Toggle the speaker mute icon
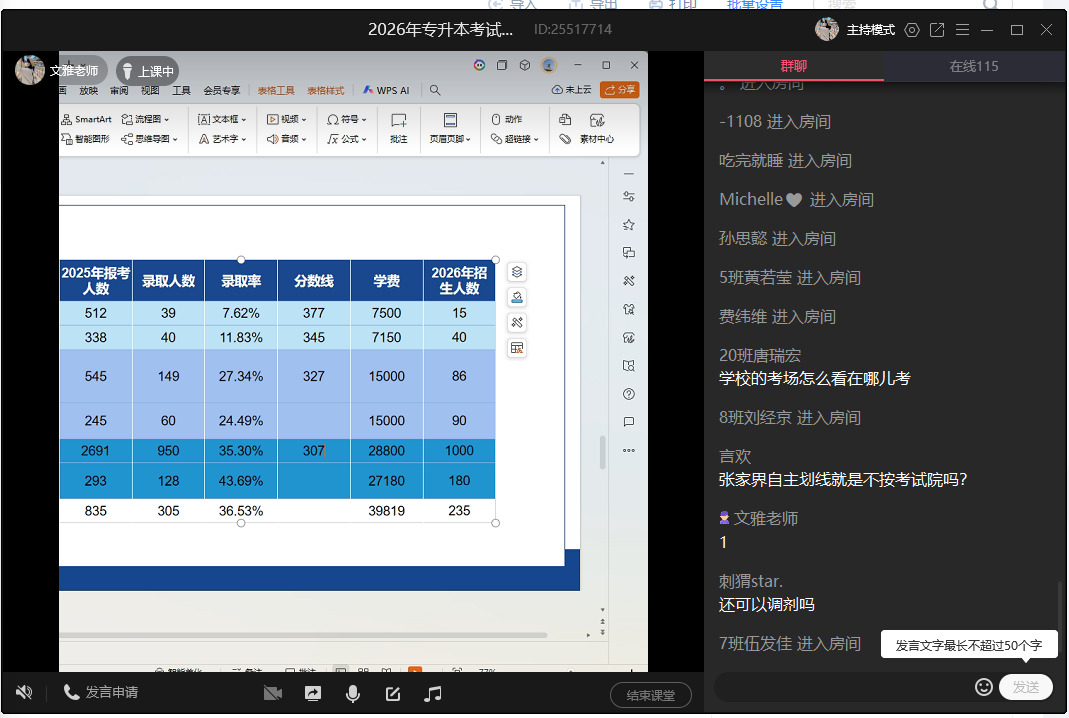 tap(24, 692)
